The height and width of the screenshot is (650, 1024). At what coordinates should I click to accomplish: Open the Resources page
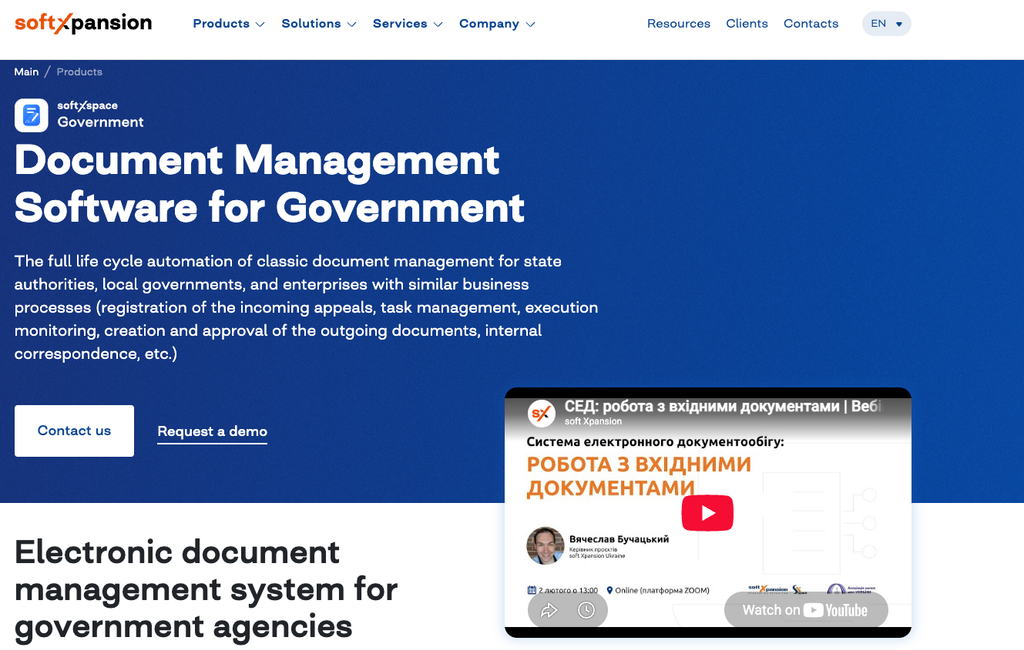tap(679, 24)
